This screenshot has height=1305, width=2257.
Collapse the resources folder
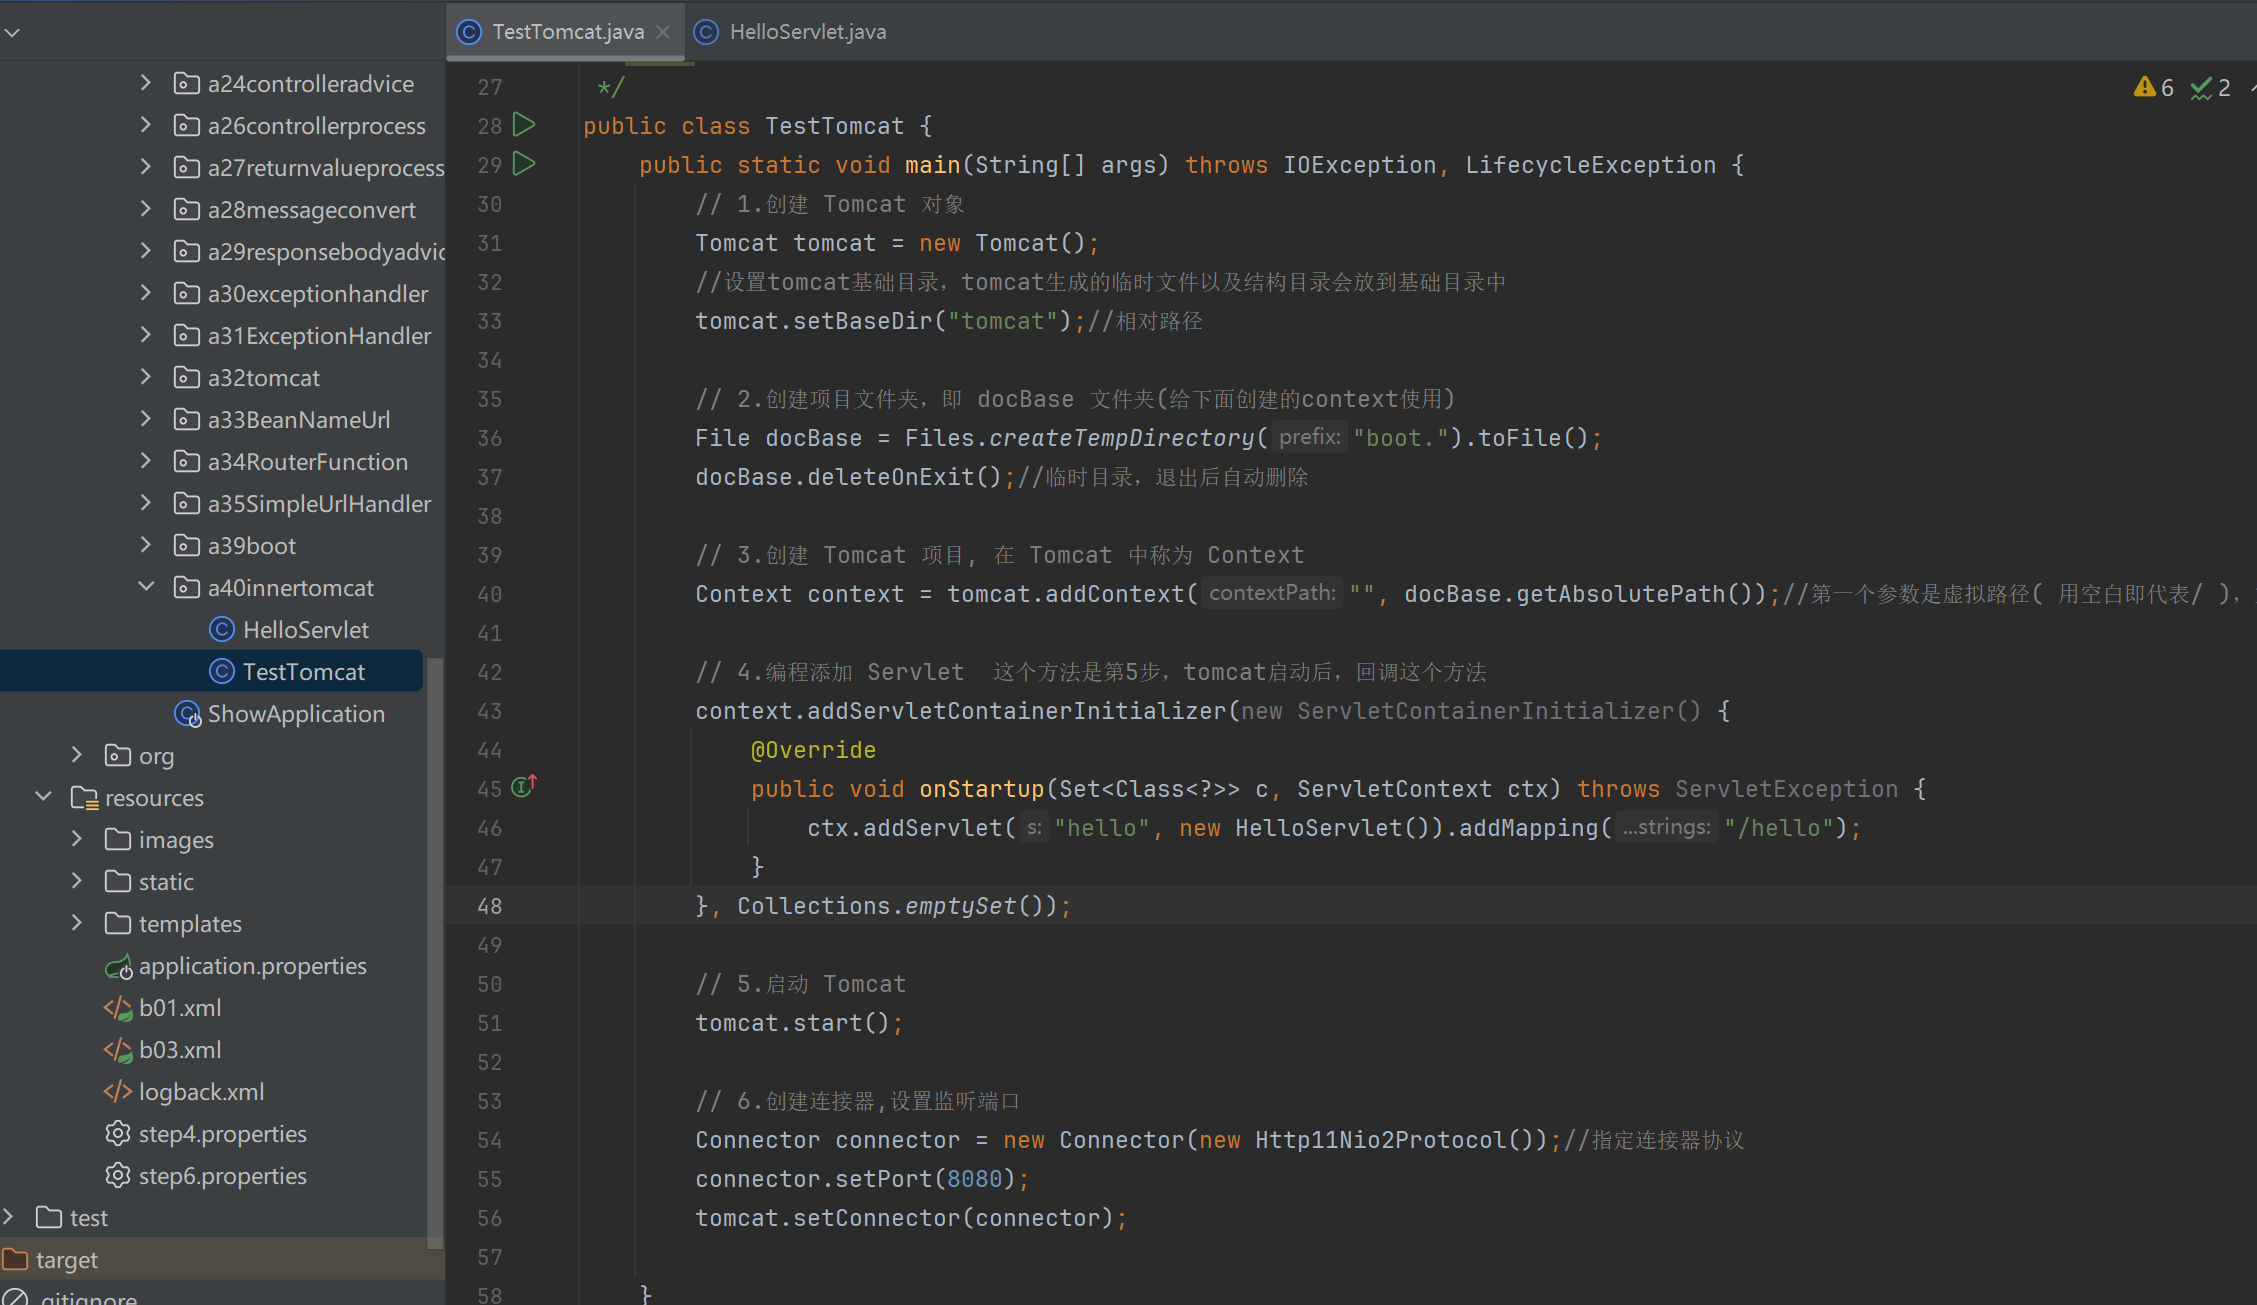[x=43, y=797]
